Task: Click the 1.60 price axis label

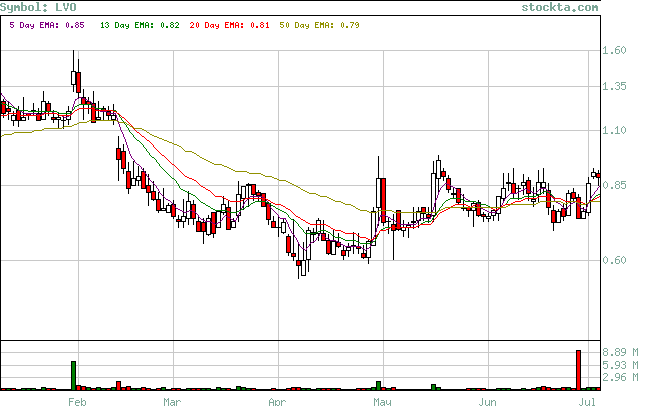Action: click(614, 50)
